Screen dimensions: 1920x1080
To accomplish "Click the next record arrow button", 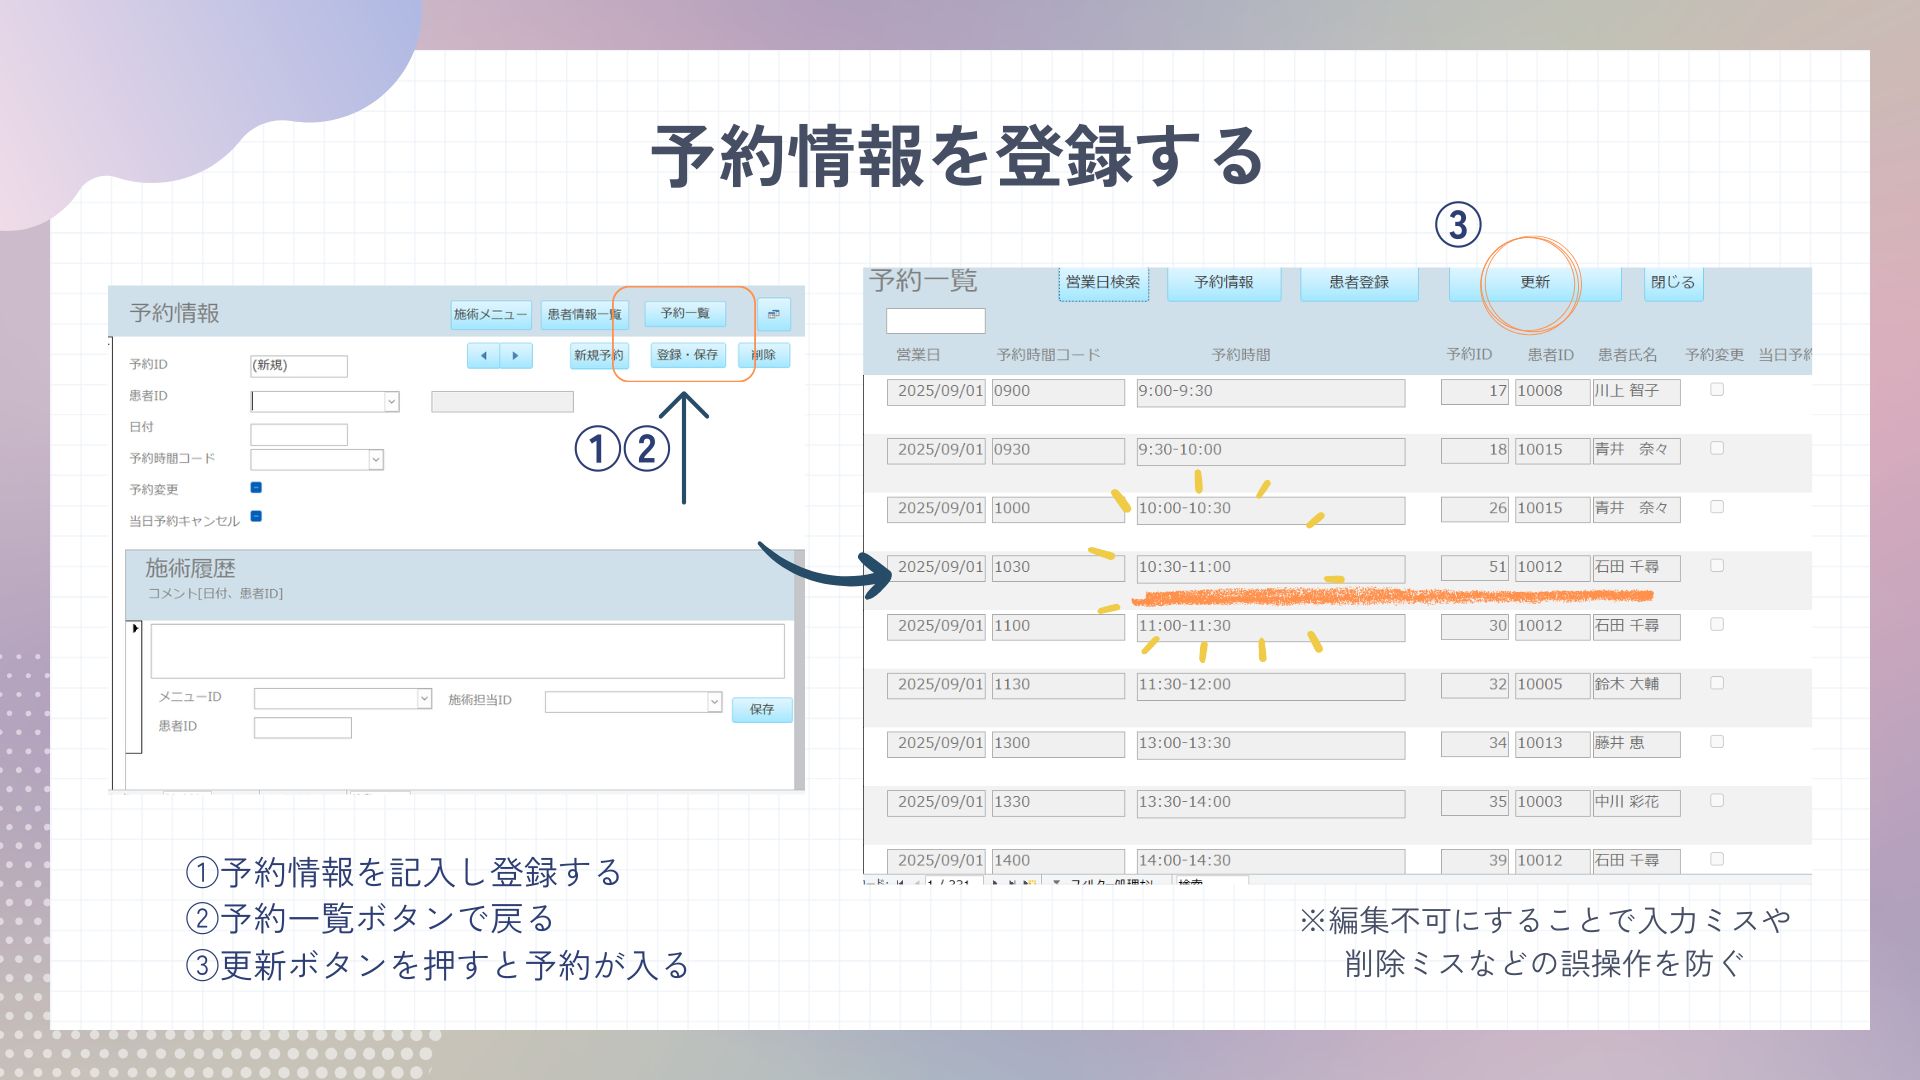I will [516, 355].
